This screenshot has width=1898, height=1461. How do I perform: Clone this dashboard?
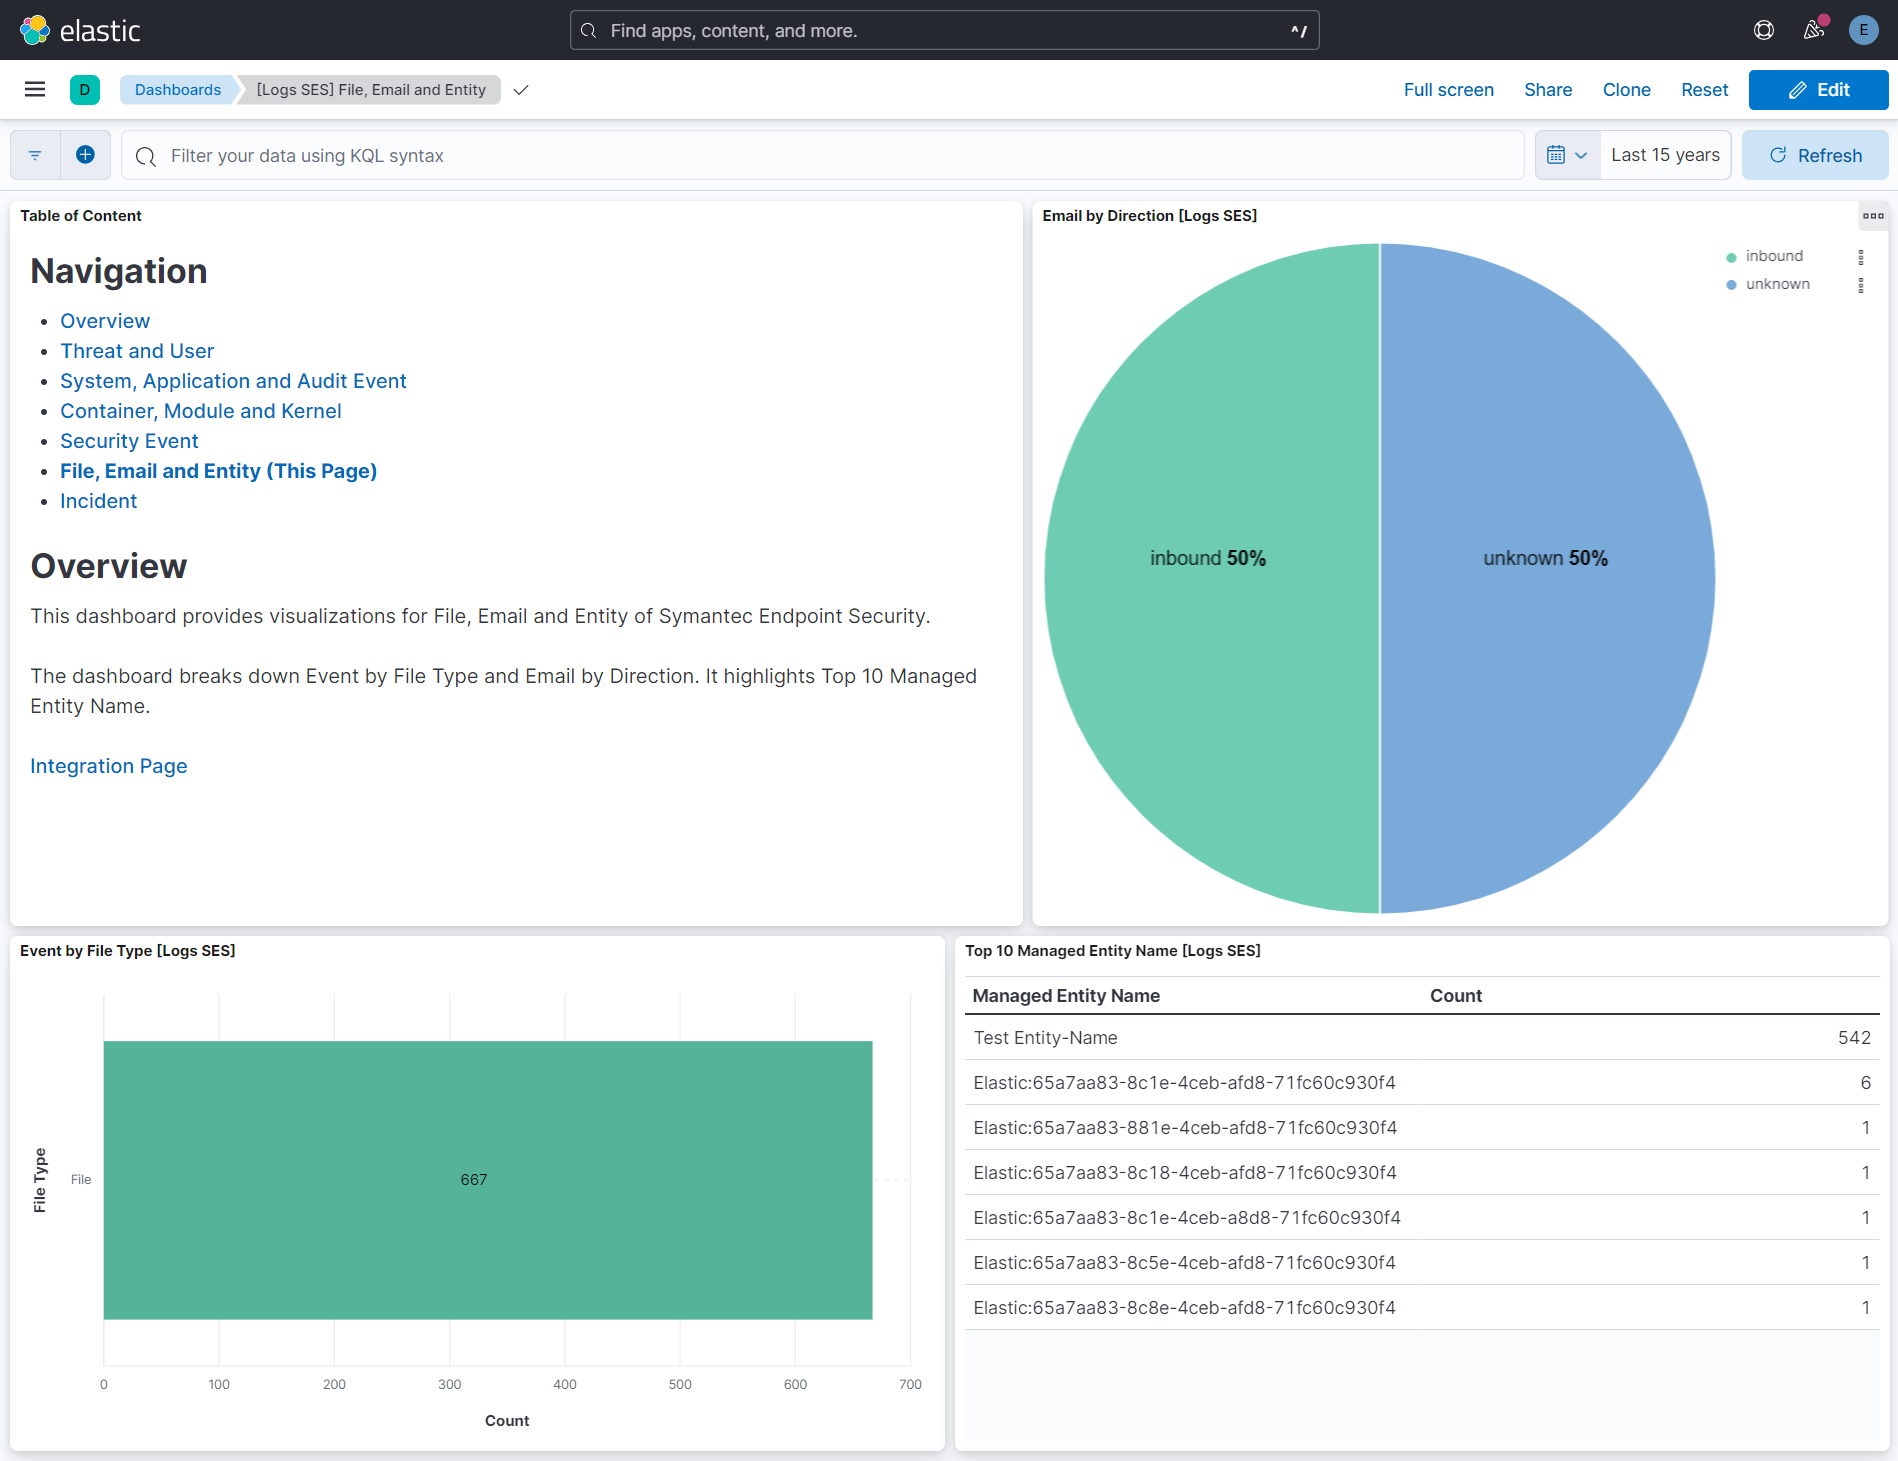point(1626,90)
